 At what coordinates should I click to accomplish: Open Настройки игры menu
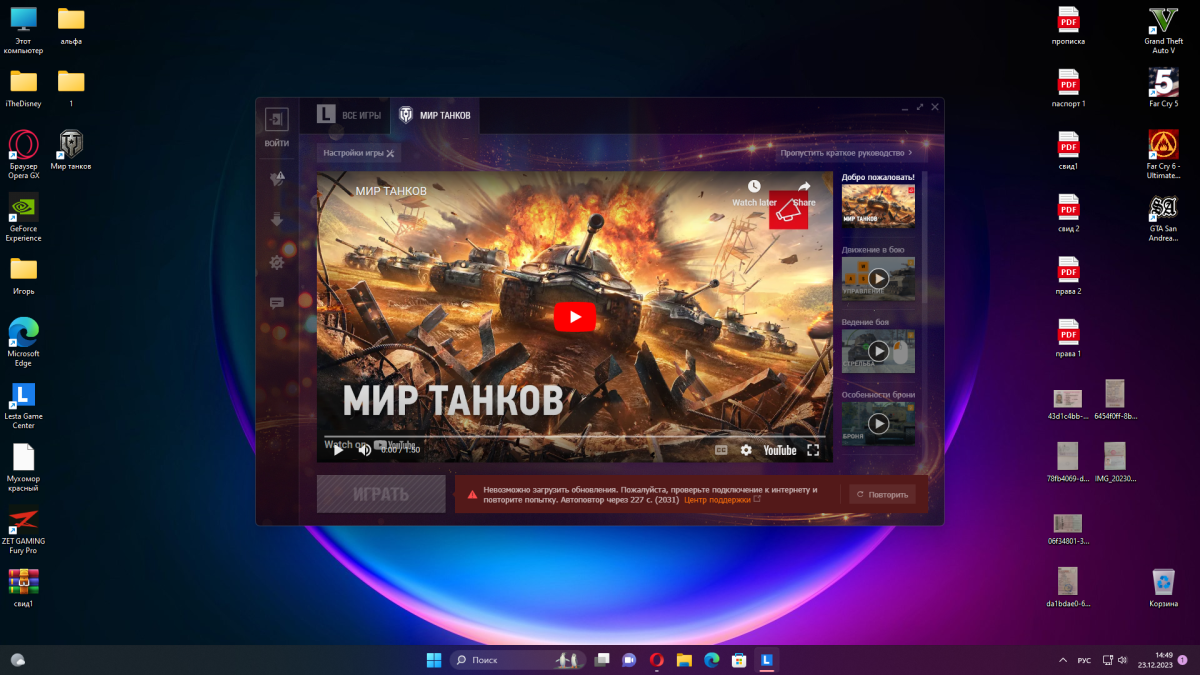pyautogui.click(x=359, y=153)
